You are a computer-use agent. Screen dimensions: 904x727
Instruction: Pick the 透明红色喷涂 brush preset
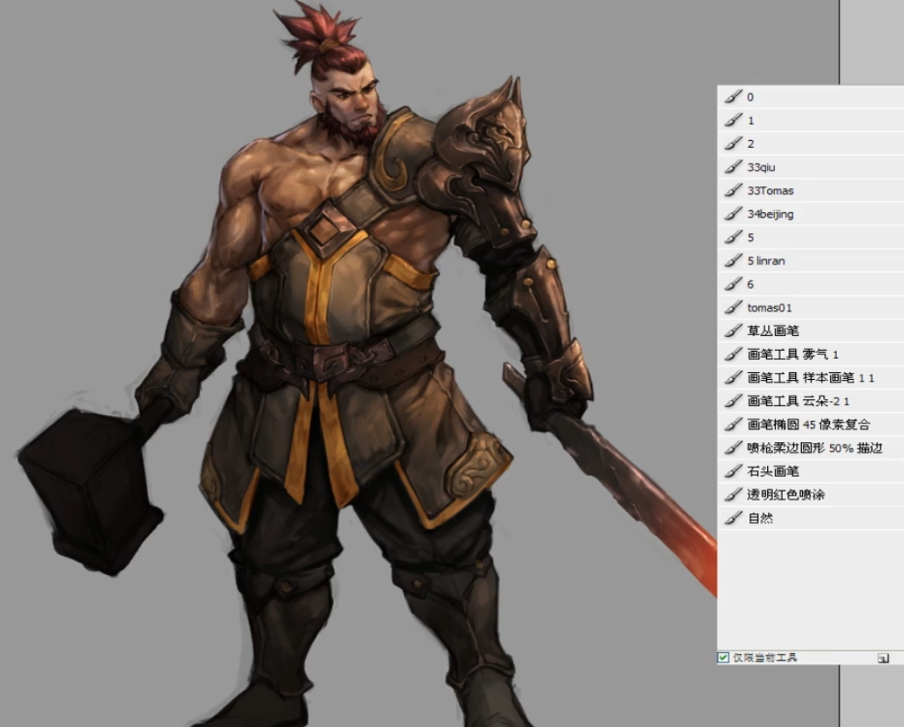pos(811,495)
